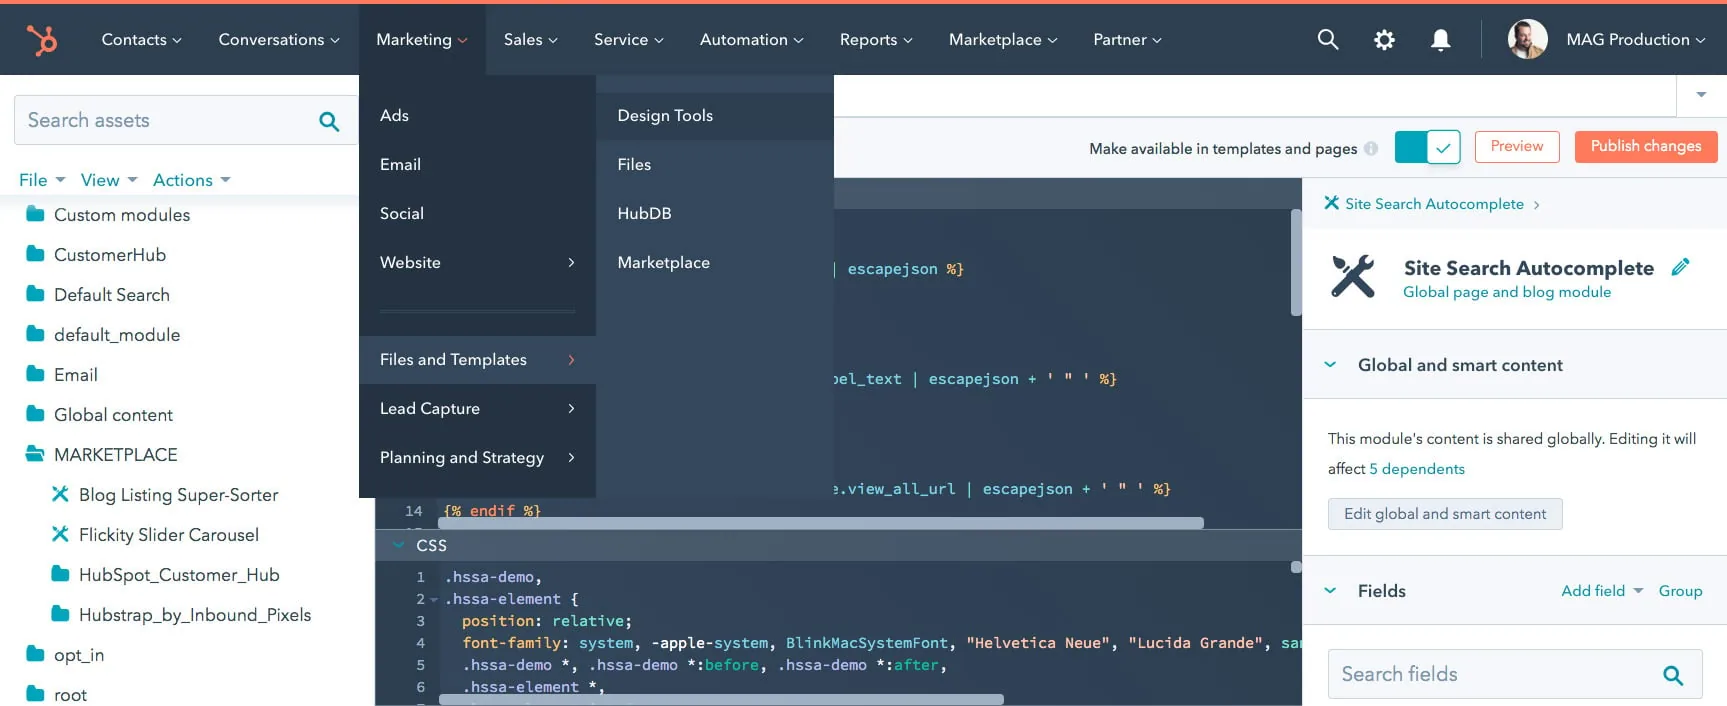The height and width of the screenshot is (706, 1727).
Task: Click the Custom modules folder icon
Action: [x=35, y=214]
